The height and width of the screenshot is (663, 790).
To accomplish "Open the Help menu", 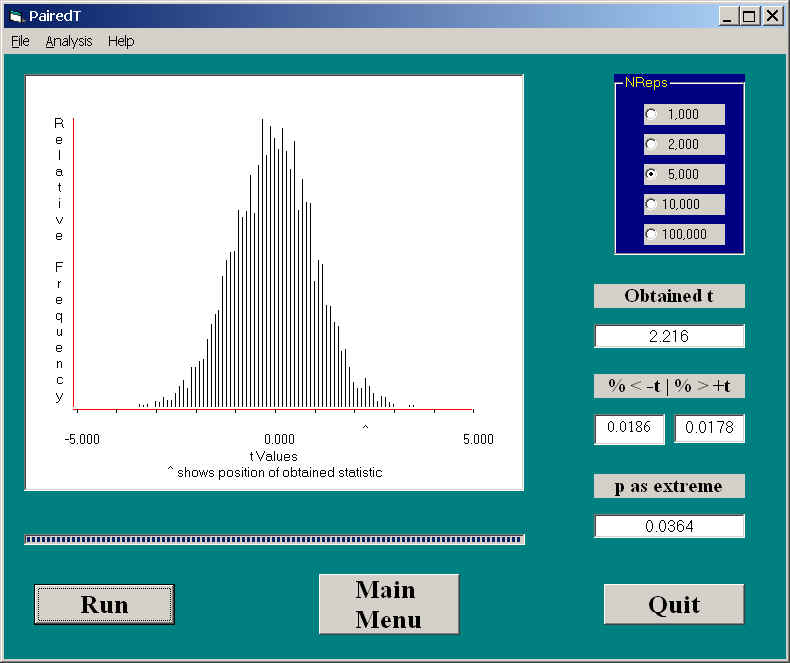I will click(121, 41).
